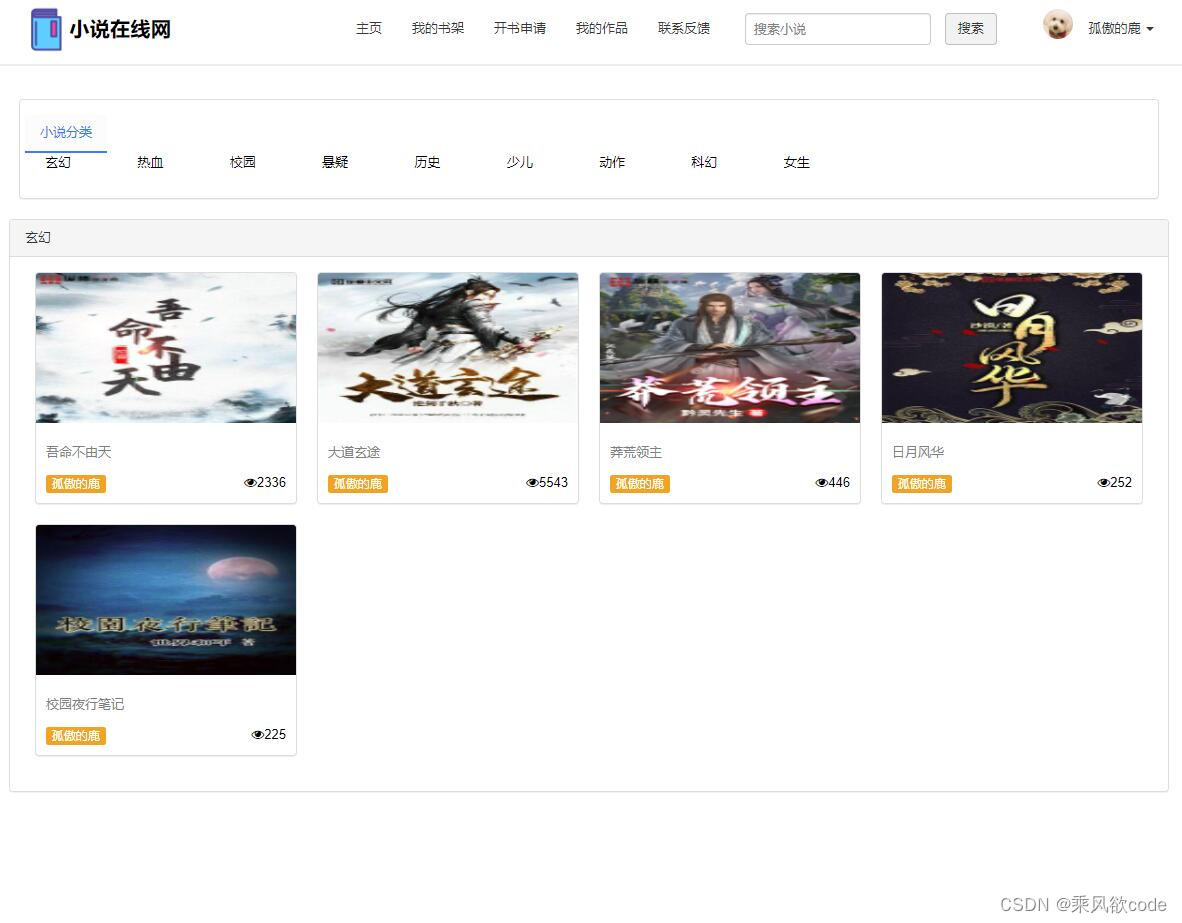This screenshot has height=923, width=1182.
Task: Open the 吾命不由天 cover thumbnail
Action: (166, 348)
